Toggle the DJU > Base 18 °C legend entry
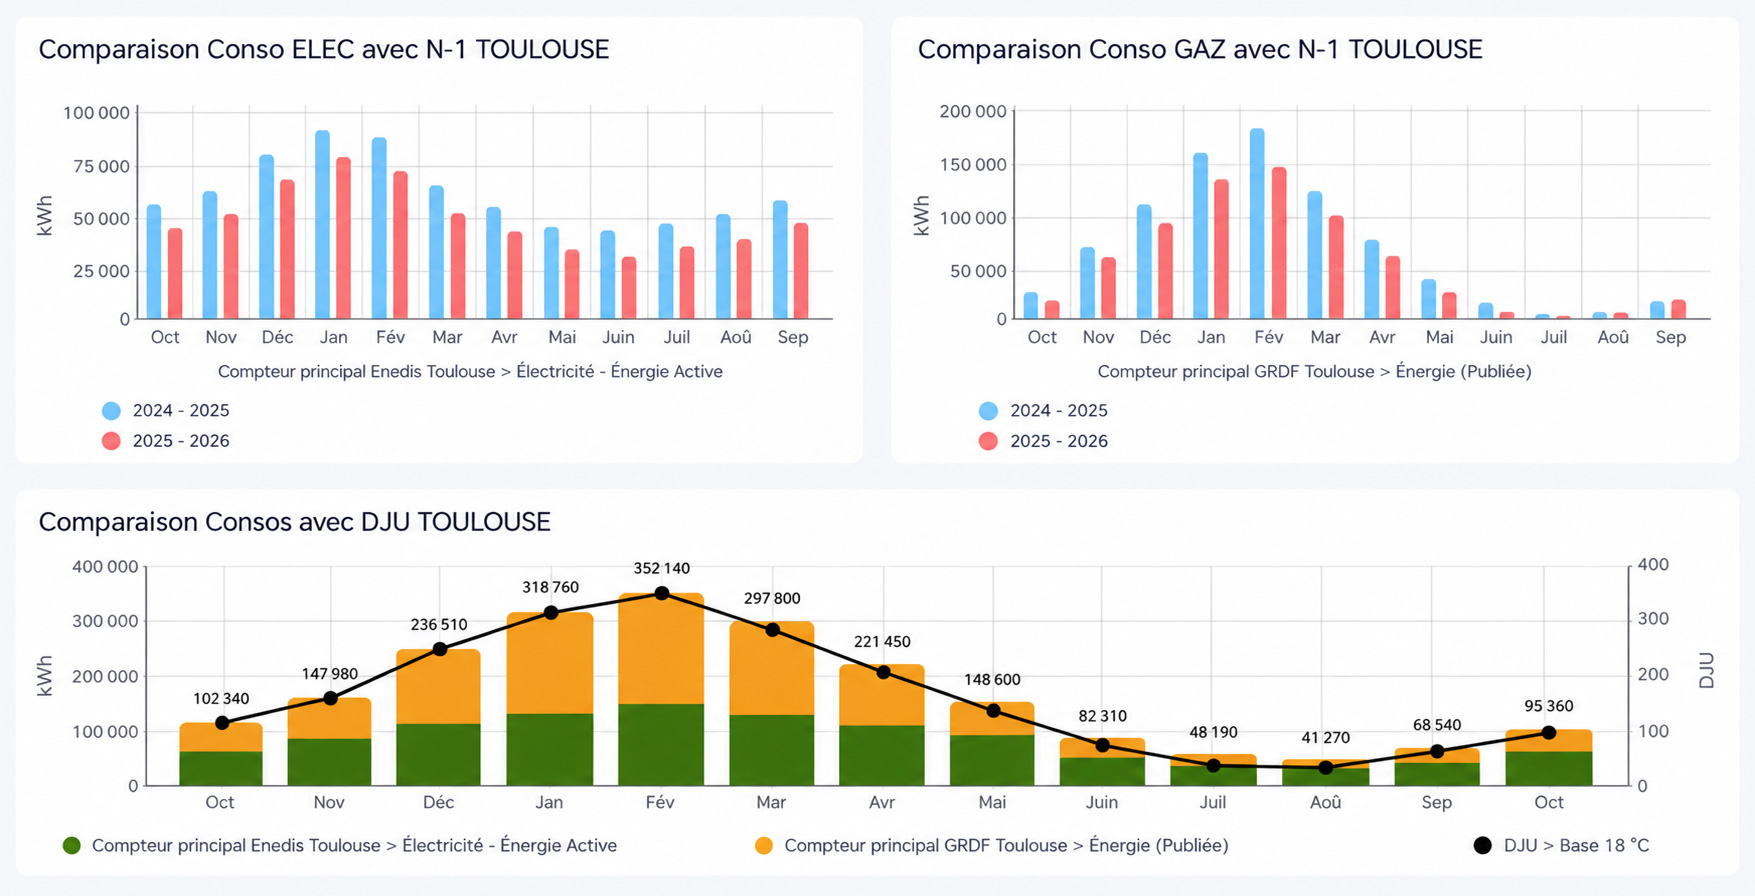The image size is (1755, 896). point(1562,846)
